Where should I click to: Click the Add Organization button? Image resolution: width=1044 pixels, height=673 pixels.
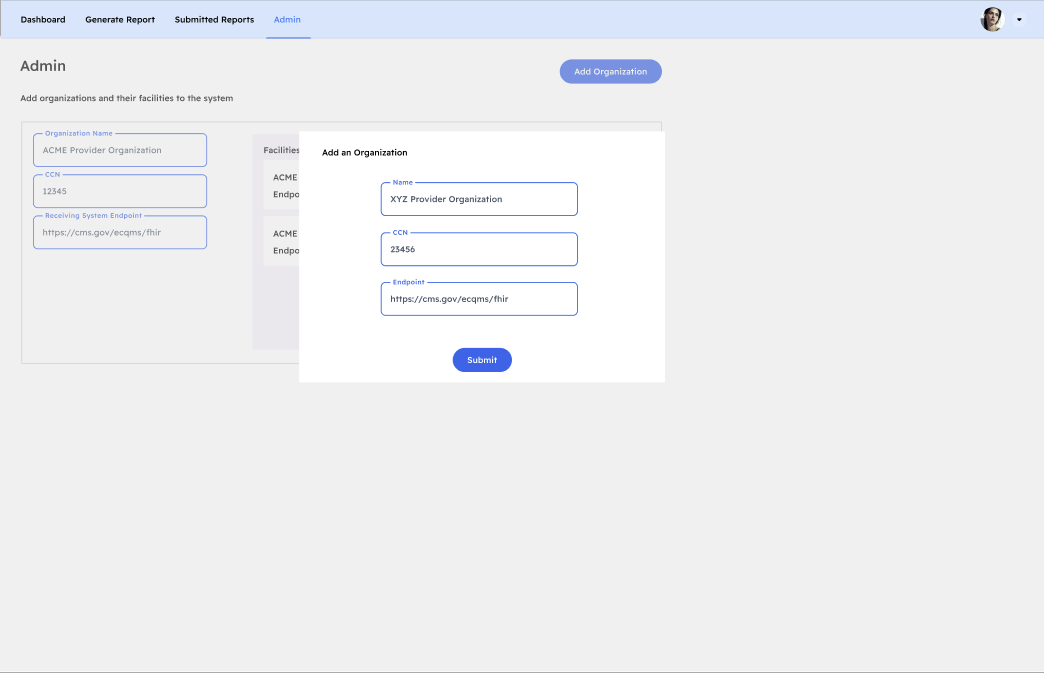click(x=610, y=71)
